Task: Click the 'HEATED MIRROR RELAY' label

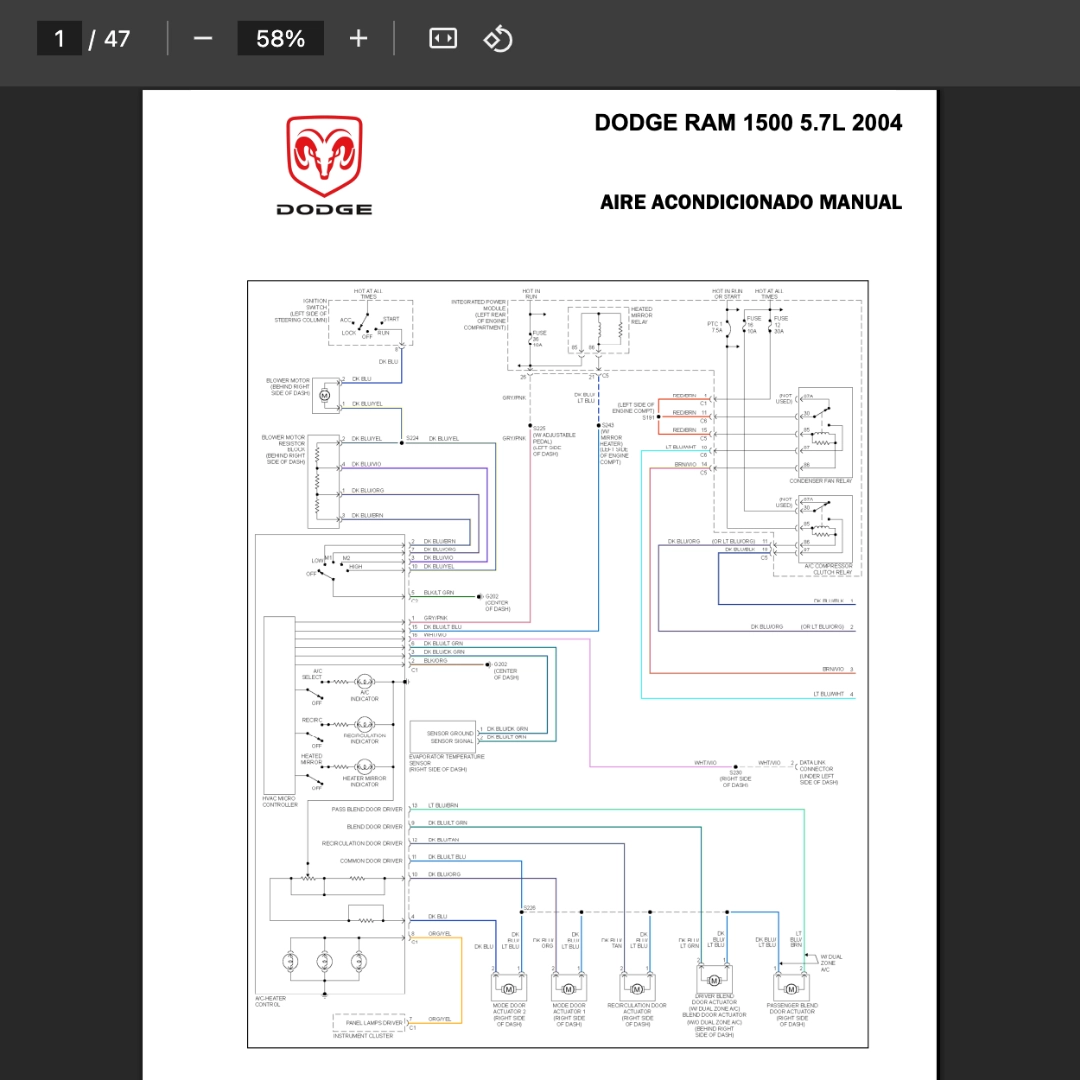Action: click(641, 315)
